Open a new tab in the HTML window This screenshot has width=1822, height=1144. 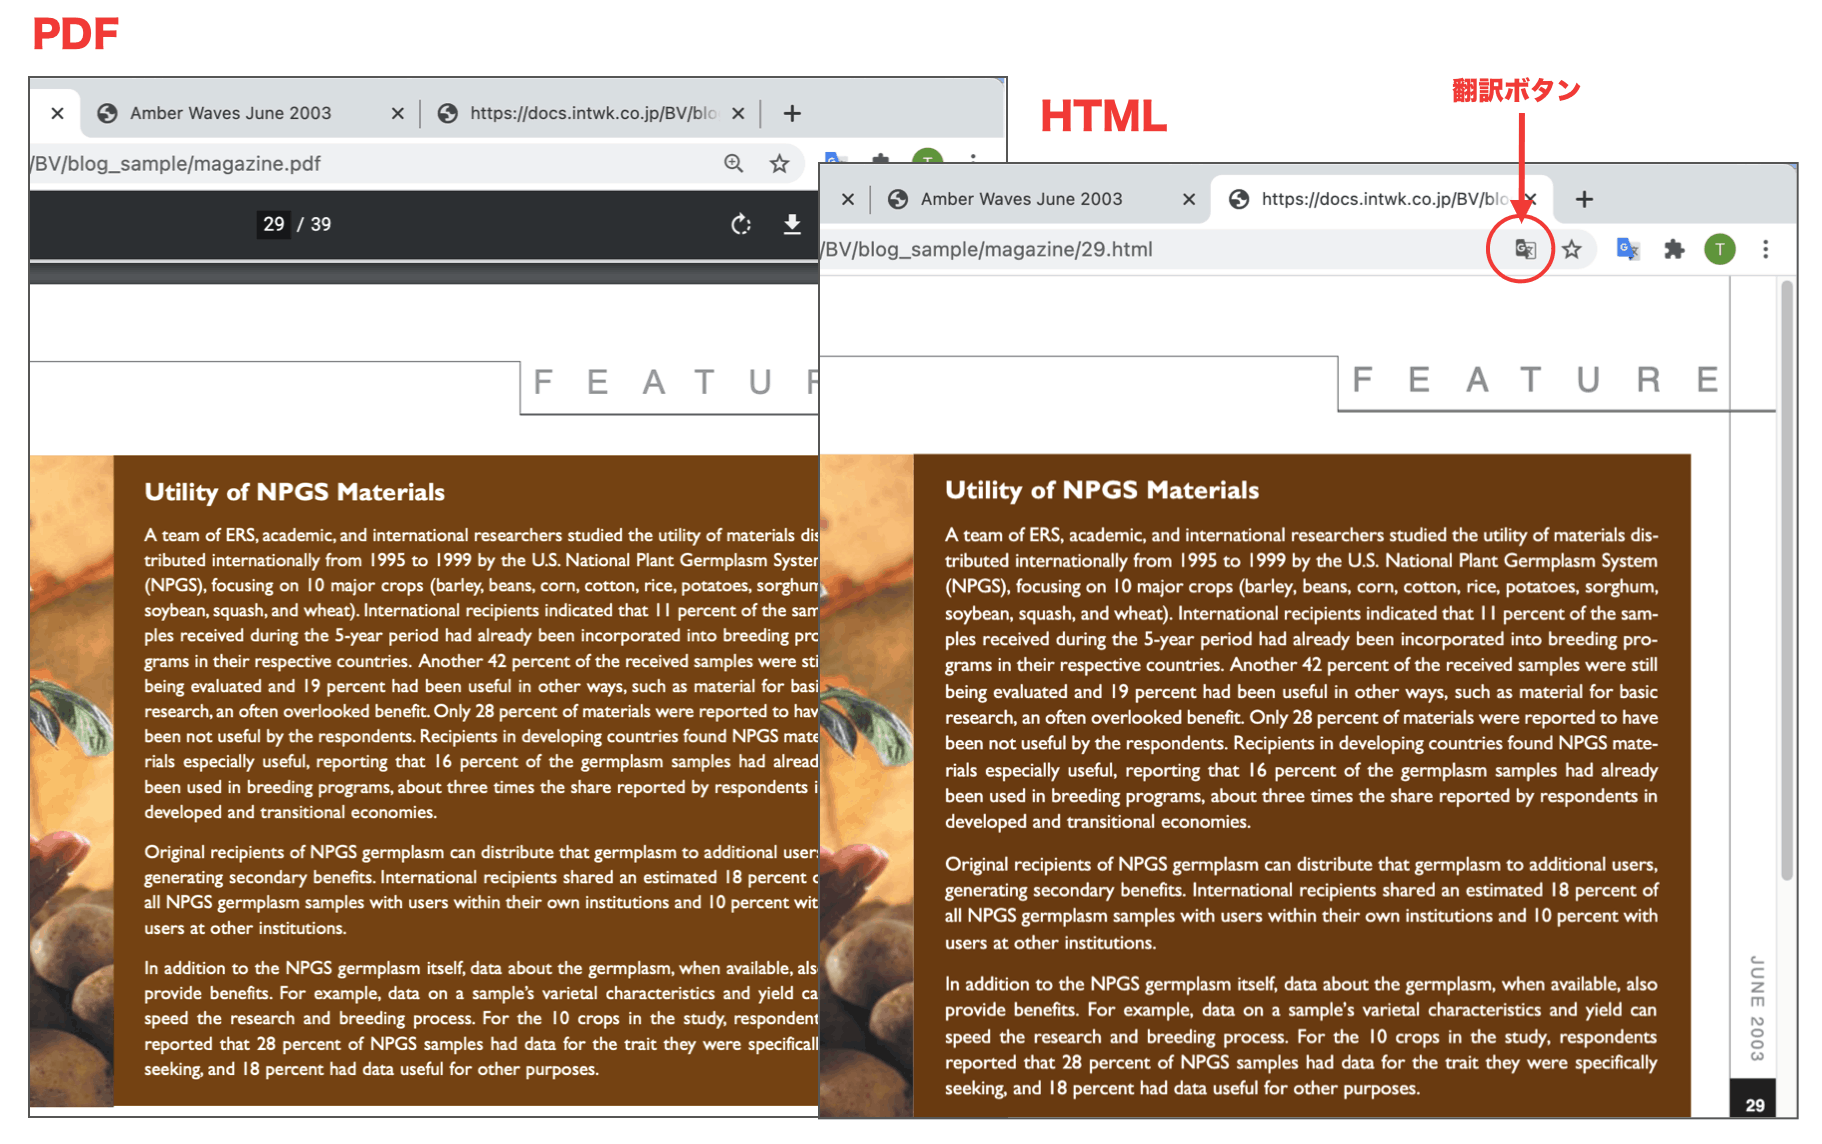point(1584,199)
